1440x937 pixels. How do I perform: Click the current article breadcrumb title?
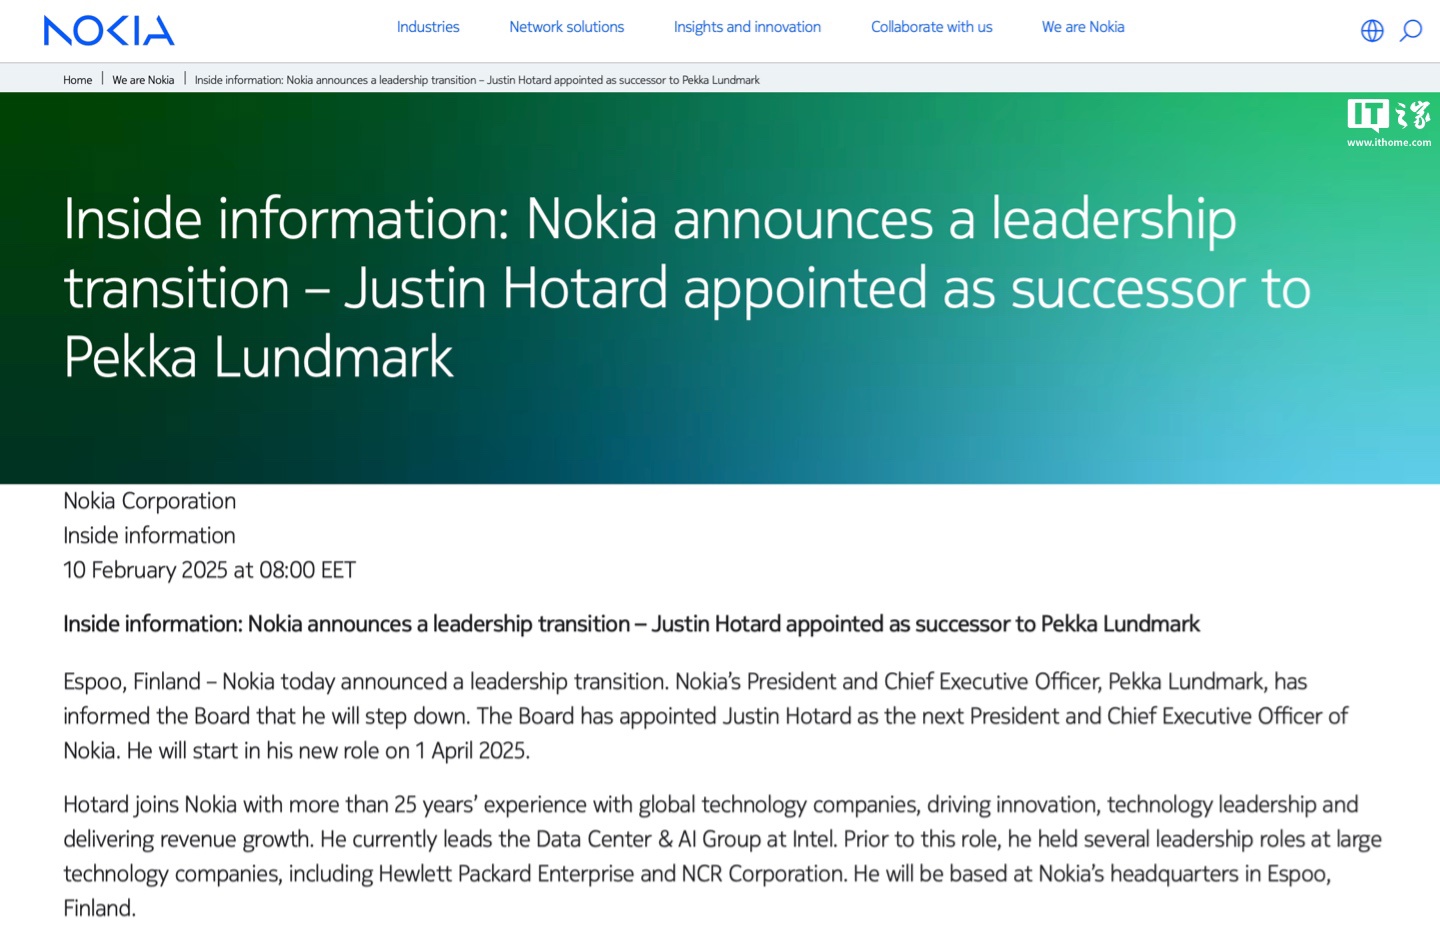pos(477,80)
